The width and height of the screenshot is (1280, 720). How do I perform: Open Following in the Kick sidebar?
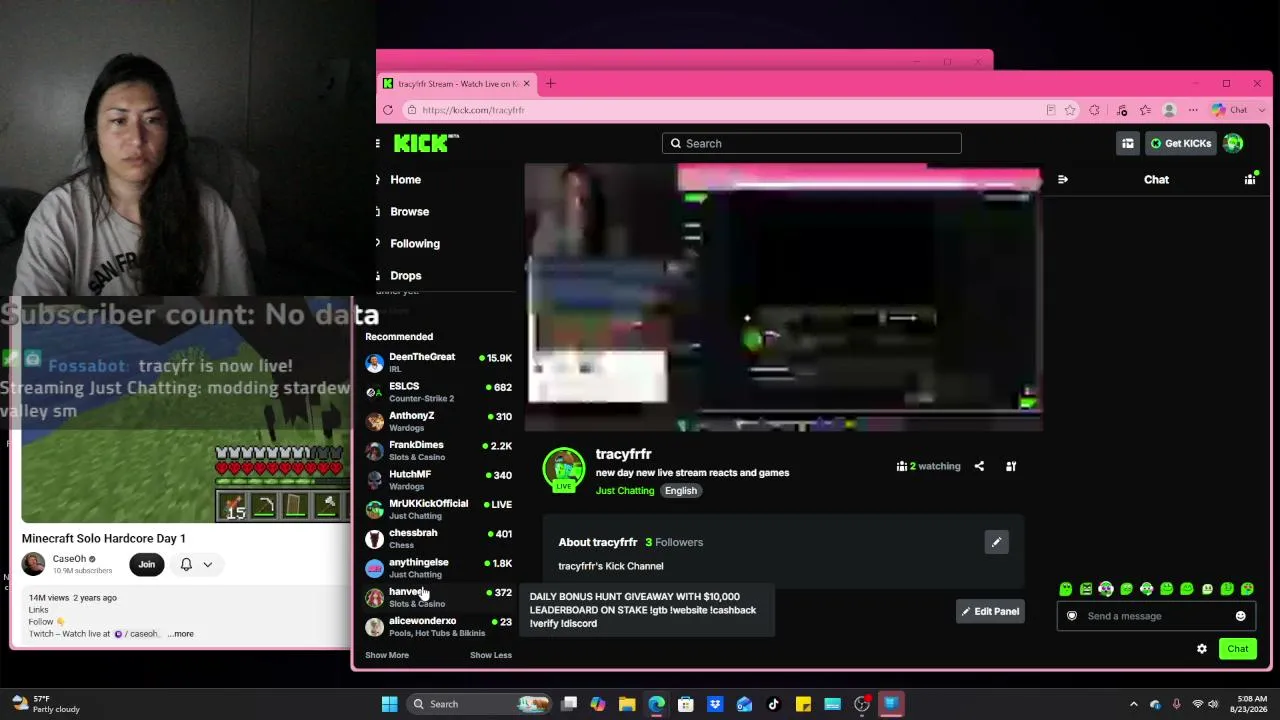point(415,244)
